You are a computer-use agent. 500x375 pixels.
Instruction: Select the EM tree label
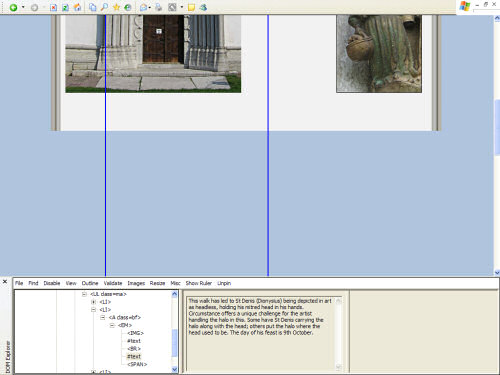[x=125, y=325]
